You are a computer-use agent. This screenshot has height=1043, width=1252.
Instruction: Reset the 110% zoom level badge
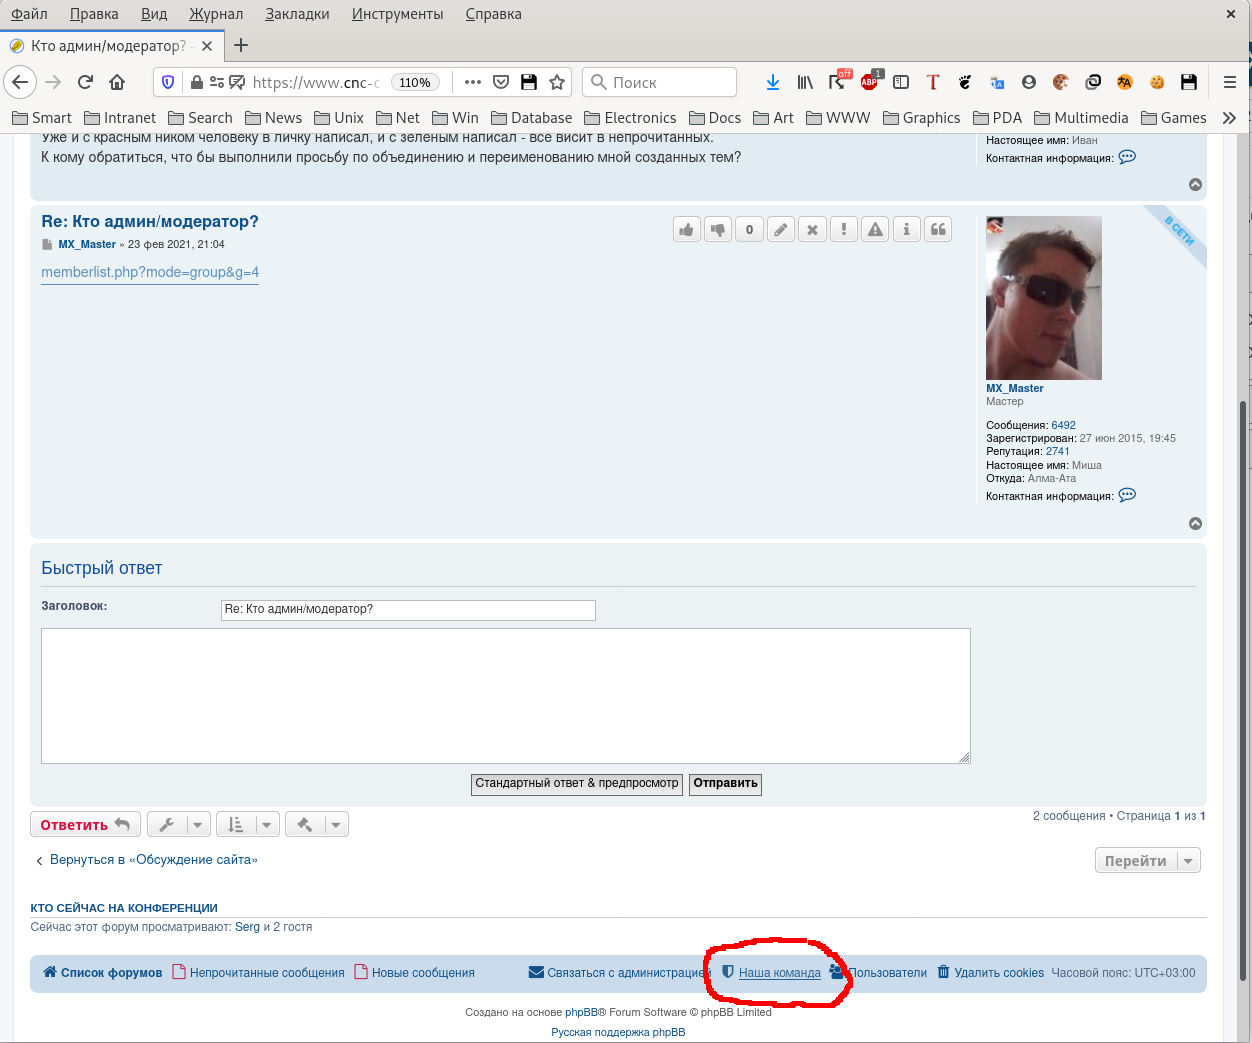pos(415,82)
